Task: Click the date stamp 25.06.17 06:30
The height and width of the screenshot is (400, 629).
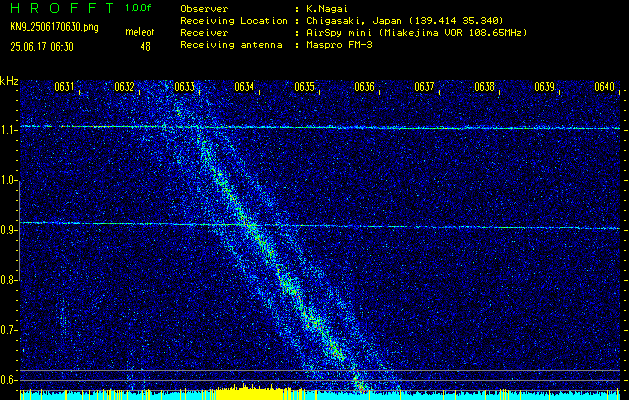Action: tap(42, 47)
